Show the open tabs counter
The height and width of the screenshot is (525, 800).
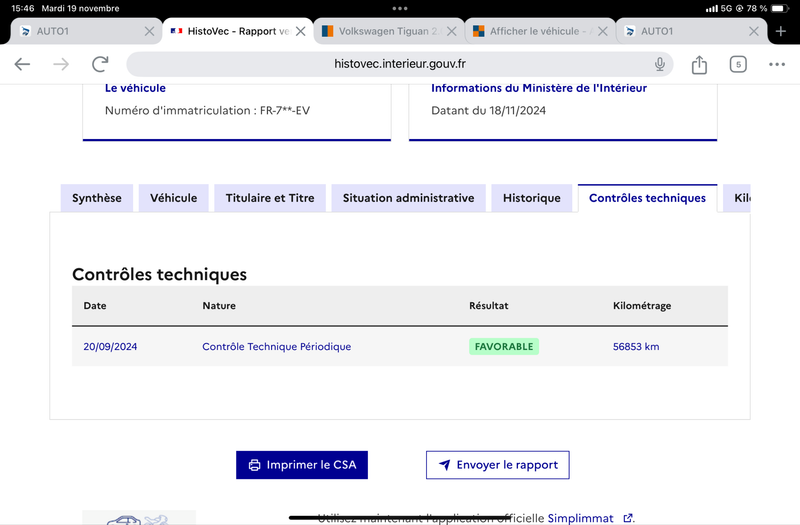pos(738,64)
